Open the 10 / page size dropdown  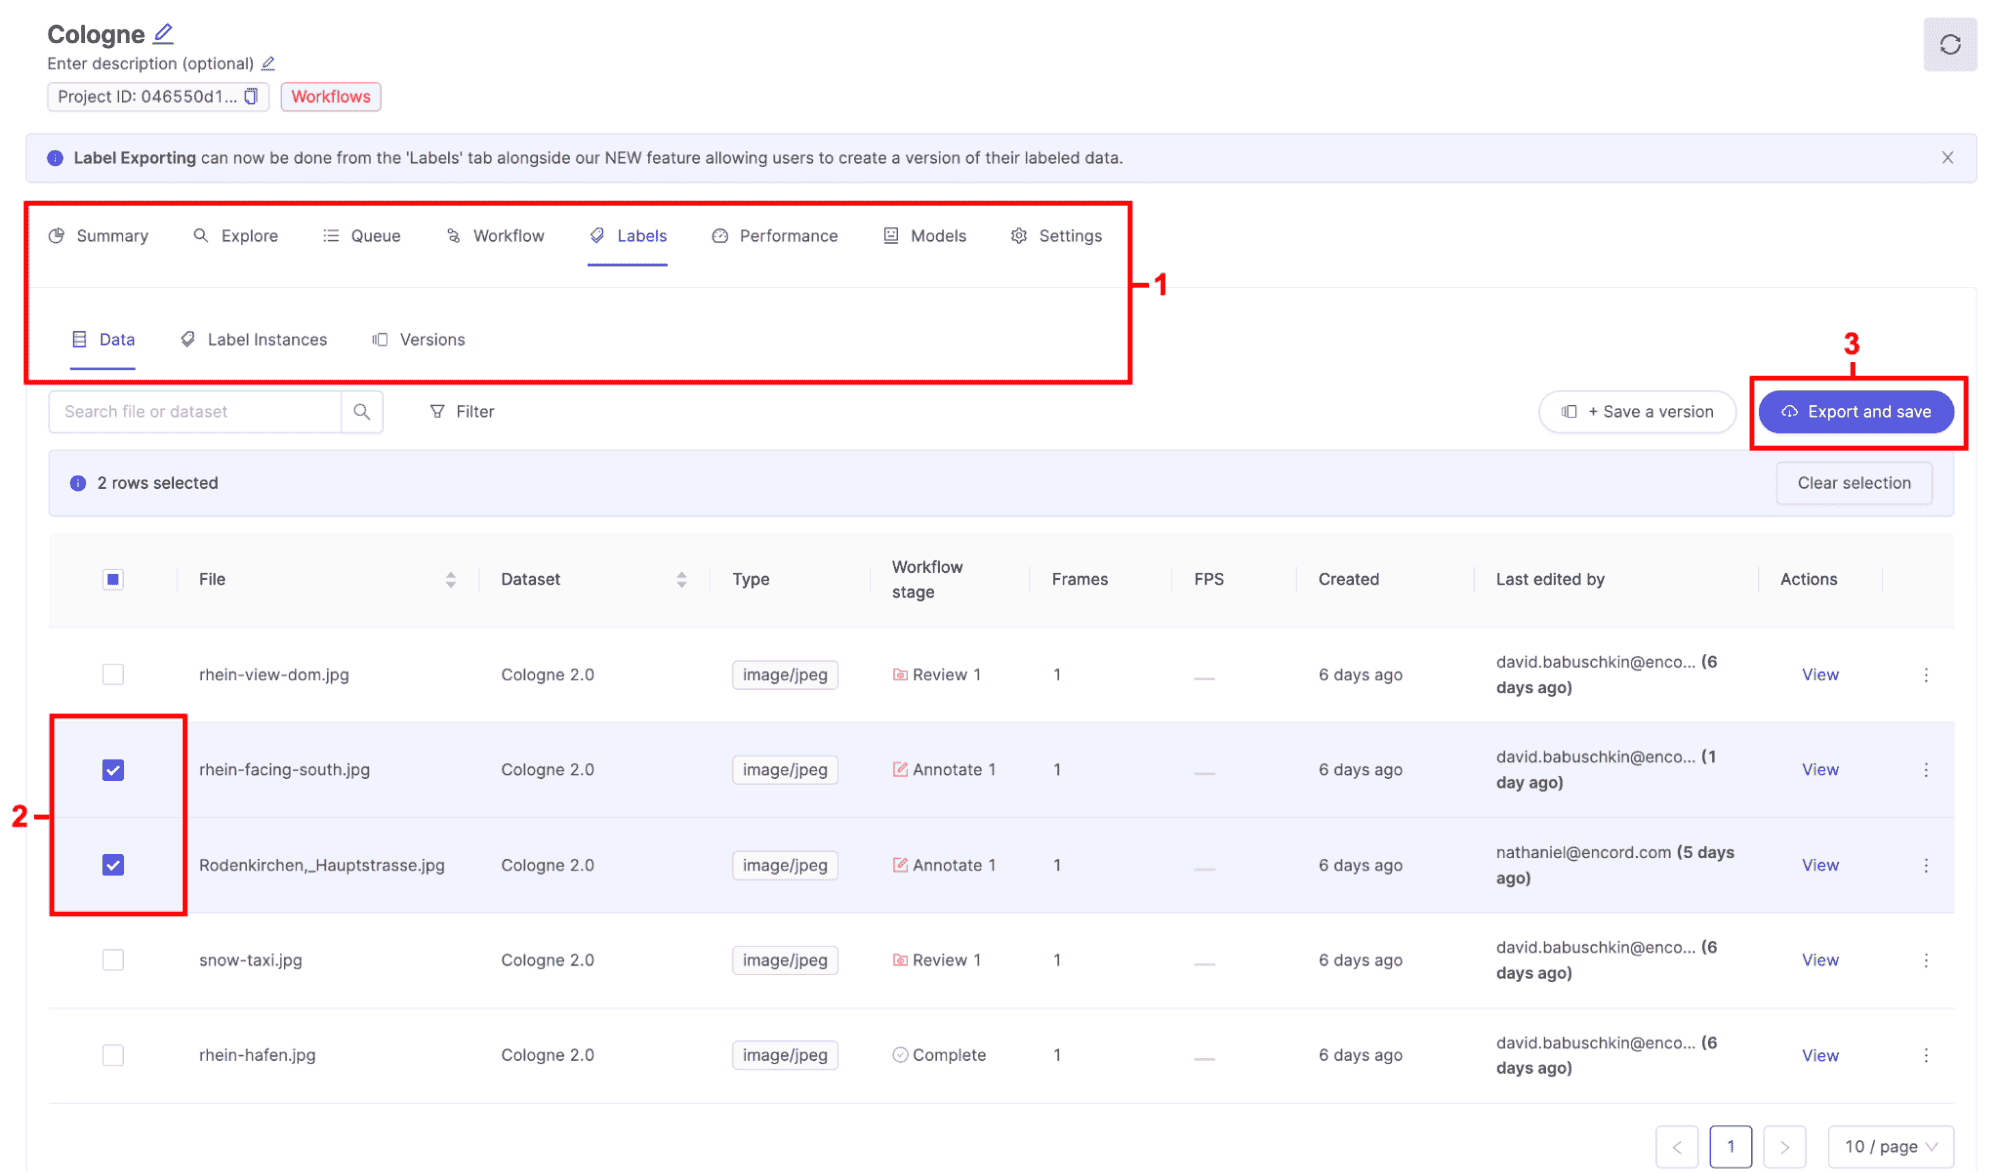click(x=1890, y=1147)
